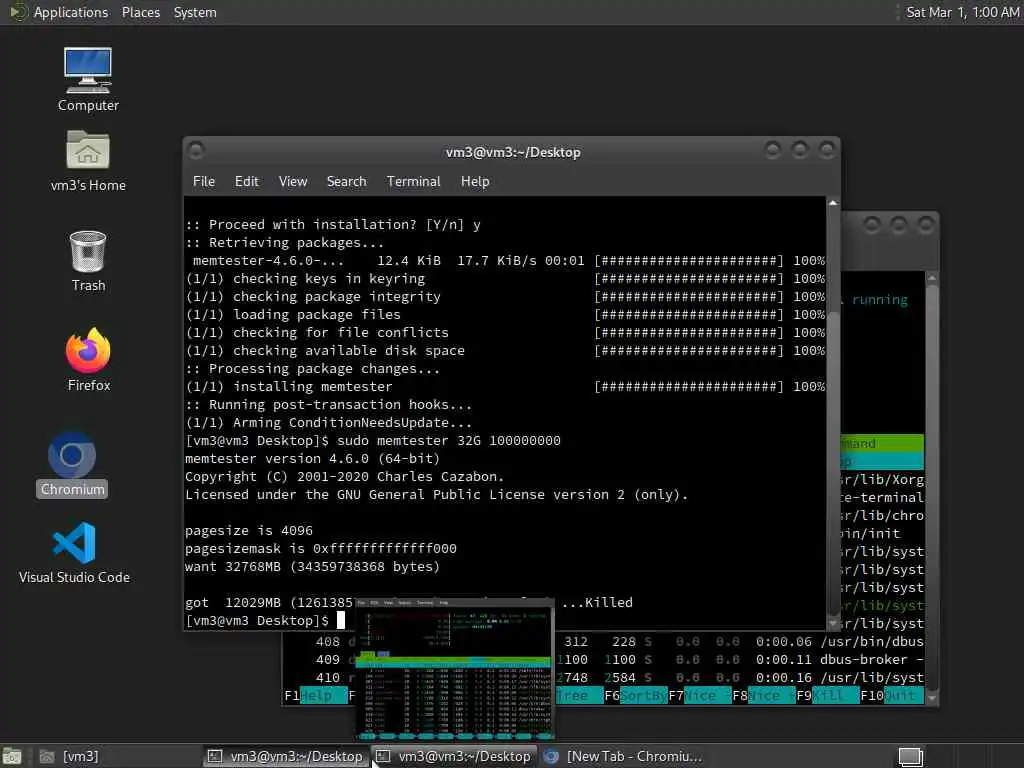
Task: Click F10 Quit in htop function bar
Action: coord(891,696)
